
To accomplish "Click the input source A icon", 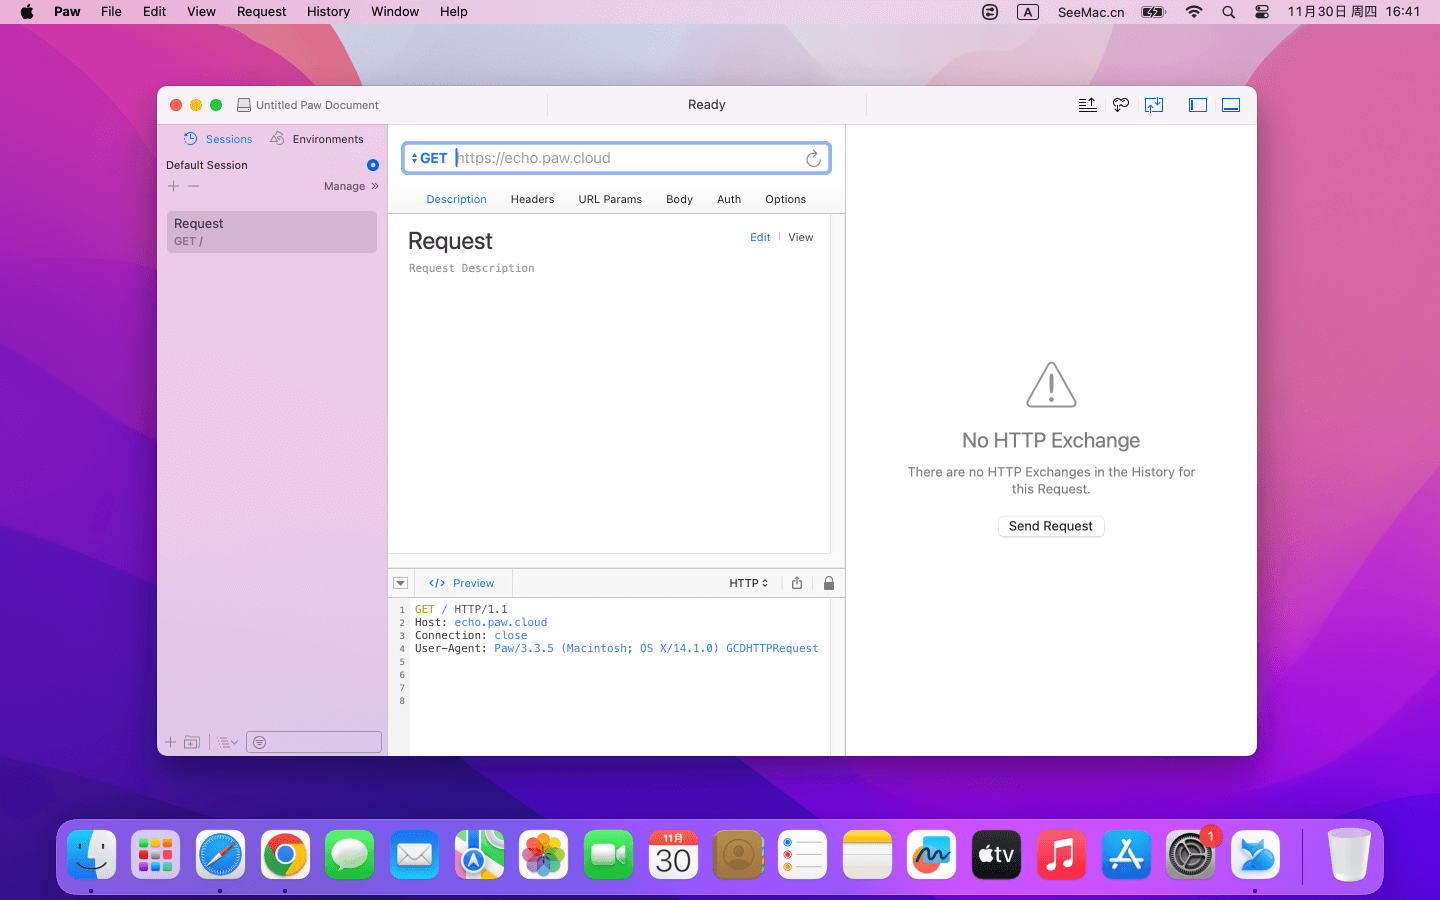I will (1028, 12).
